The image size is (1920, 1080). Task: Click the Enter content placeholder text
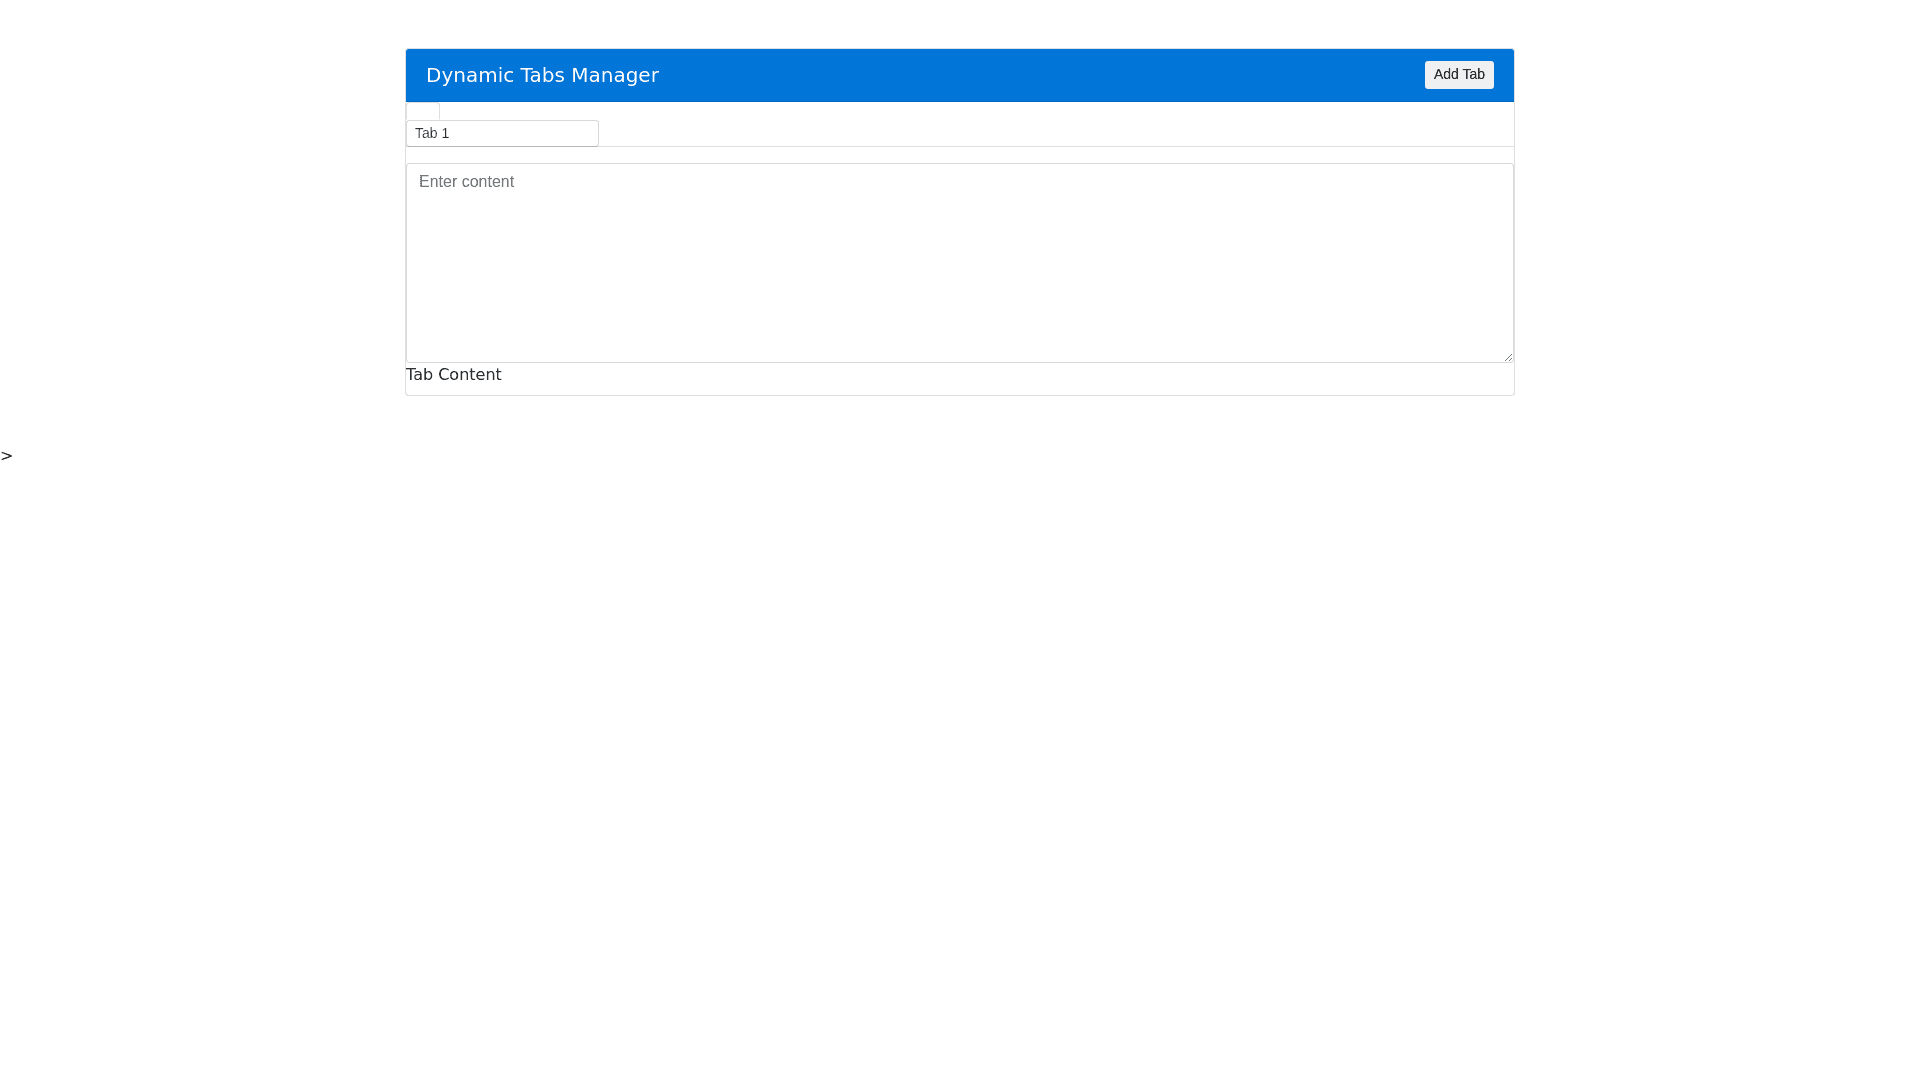click(x=466, y=182)
